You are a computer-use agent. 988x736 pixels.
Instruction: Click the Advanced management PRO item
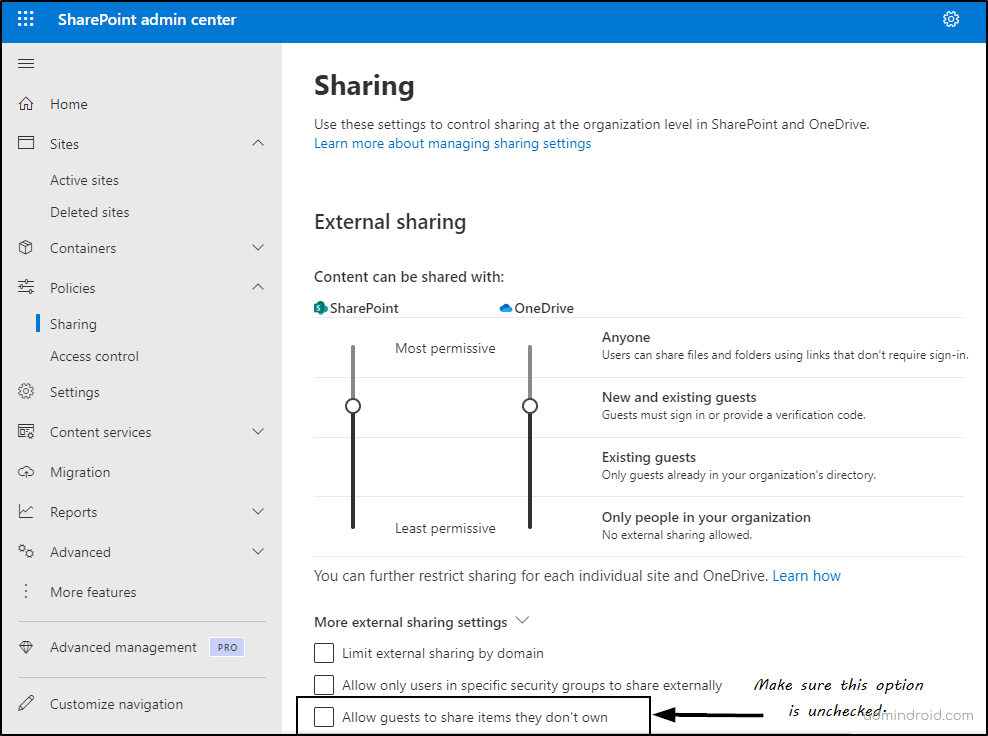[x=123, y=647]
